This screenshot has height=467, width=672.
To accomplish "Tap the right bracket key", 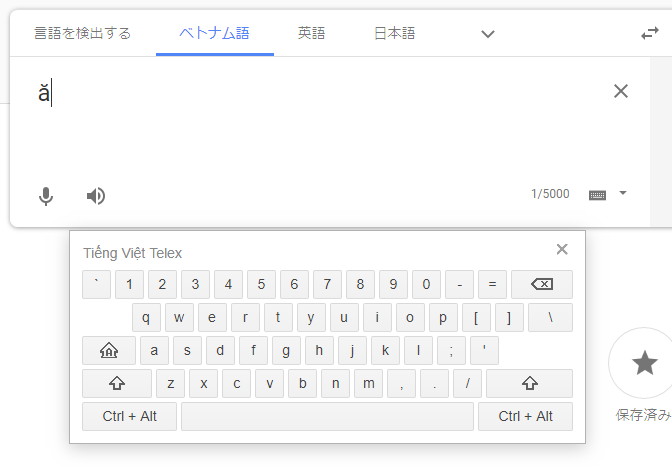I will click(x=509, y=317).
